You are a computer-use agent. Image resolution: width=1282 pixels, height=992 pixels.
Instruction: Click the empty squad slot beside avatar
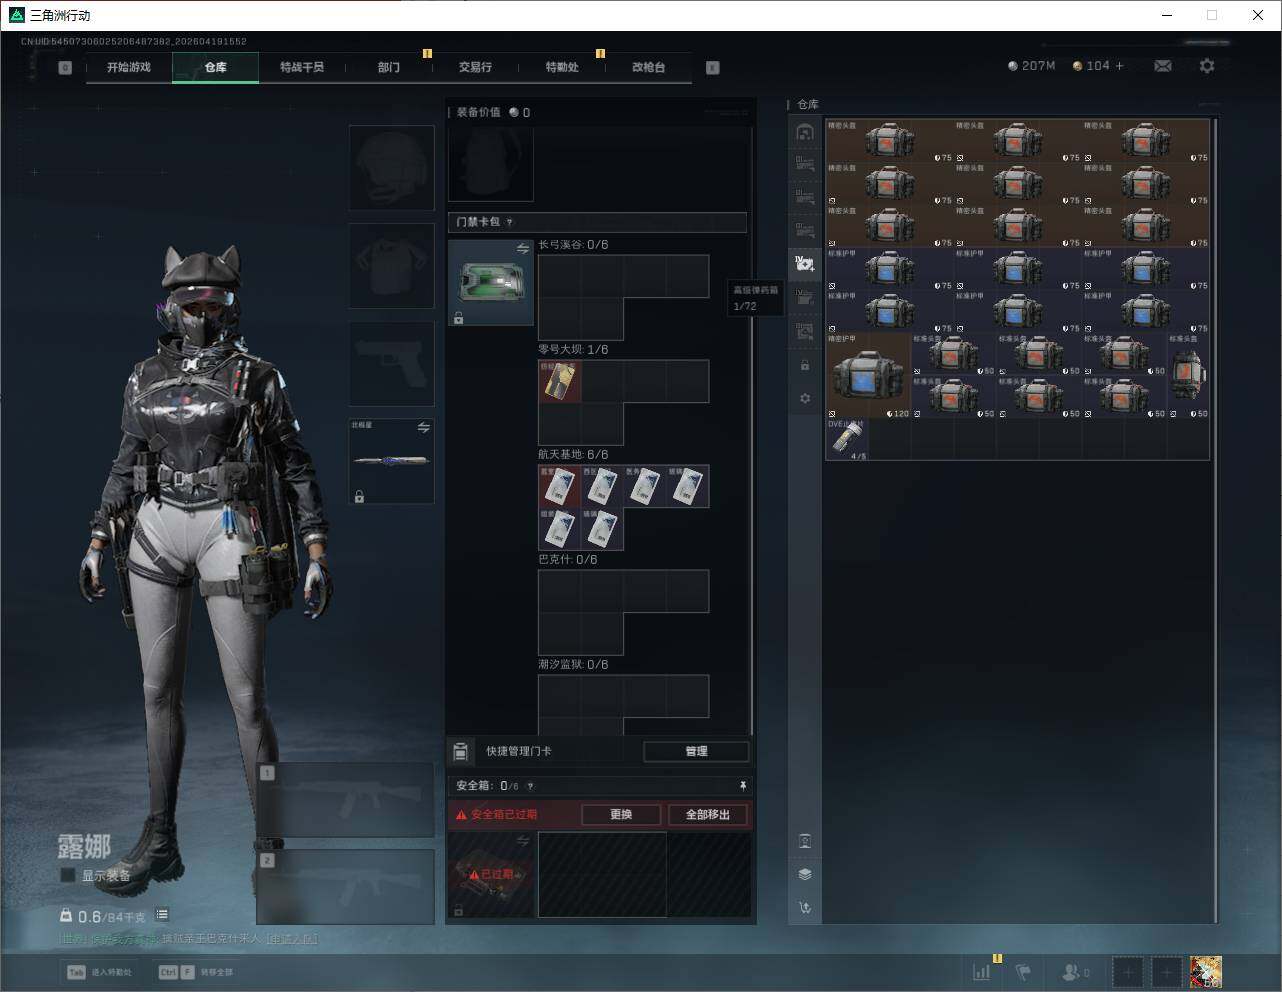pyautogui.click(x=1166, y=971)
